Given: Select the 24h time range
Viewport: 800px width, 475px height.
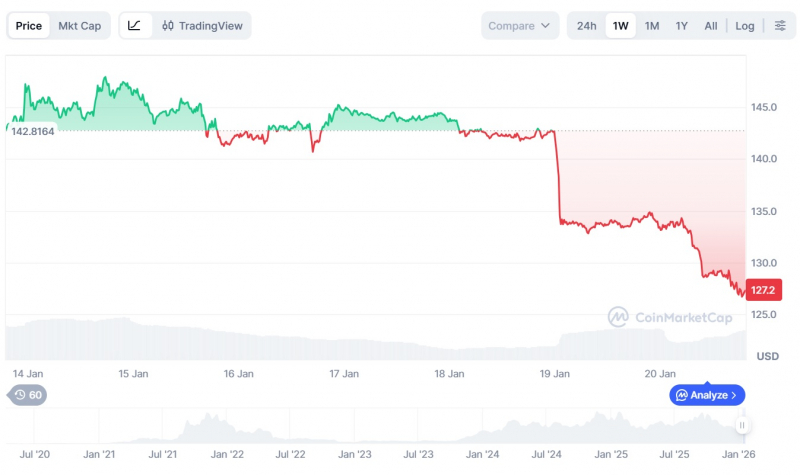Looking at the screenshot, I should (586, 26).
